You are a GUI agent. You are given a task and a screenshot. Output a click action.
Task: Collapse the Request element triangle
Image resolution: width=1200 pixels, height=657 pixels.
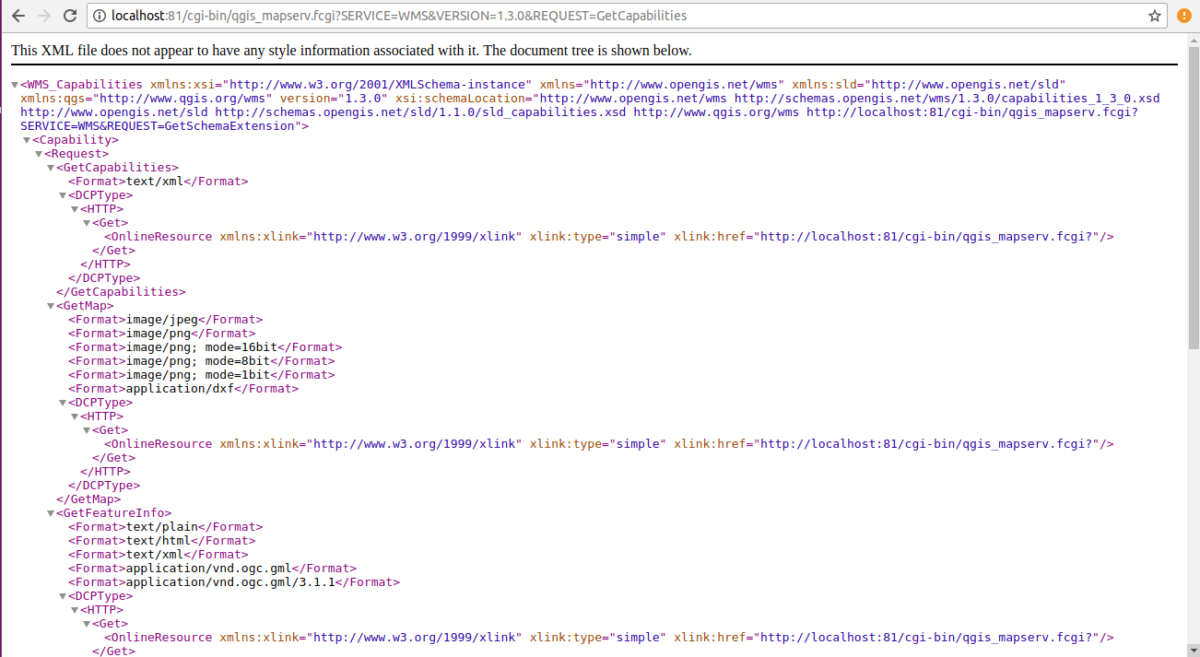tap(39, 155)
